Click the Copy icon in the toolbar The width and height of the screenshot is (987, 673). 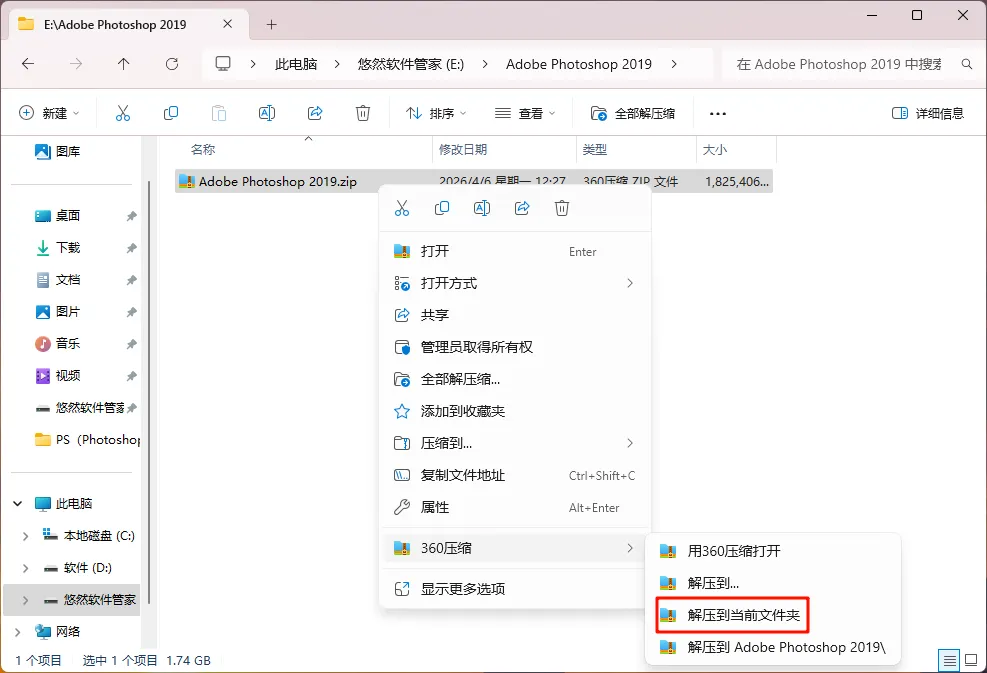[171, 113]
